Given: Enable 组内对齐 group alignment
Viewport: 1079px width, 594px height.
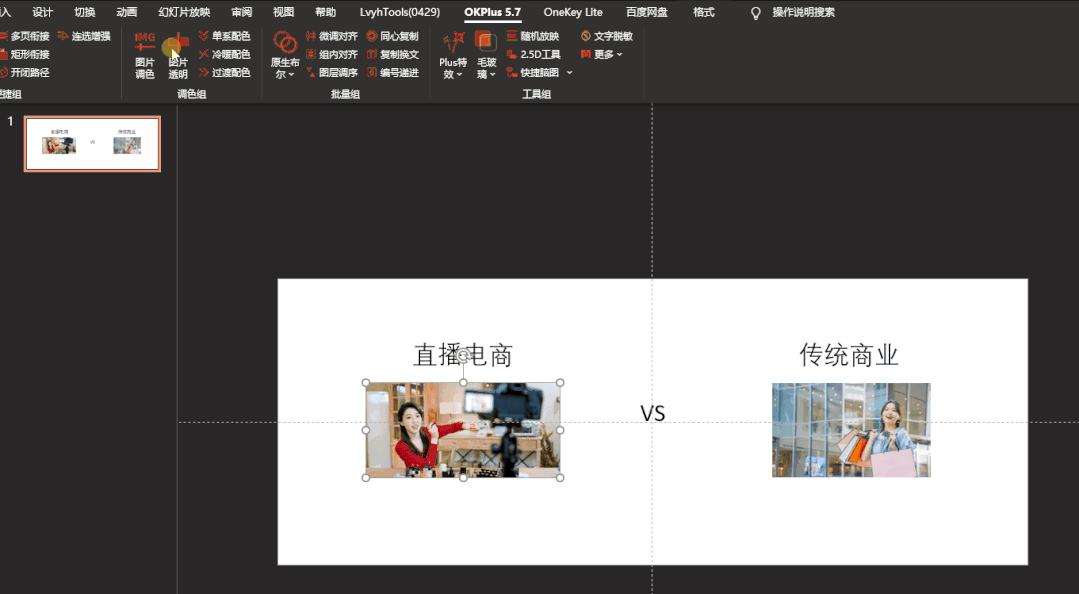Looking at the screenshot, I should coord(334,54).
